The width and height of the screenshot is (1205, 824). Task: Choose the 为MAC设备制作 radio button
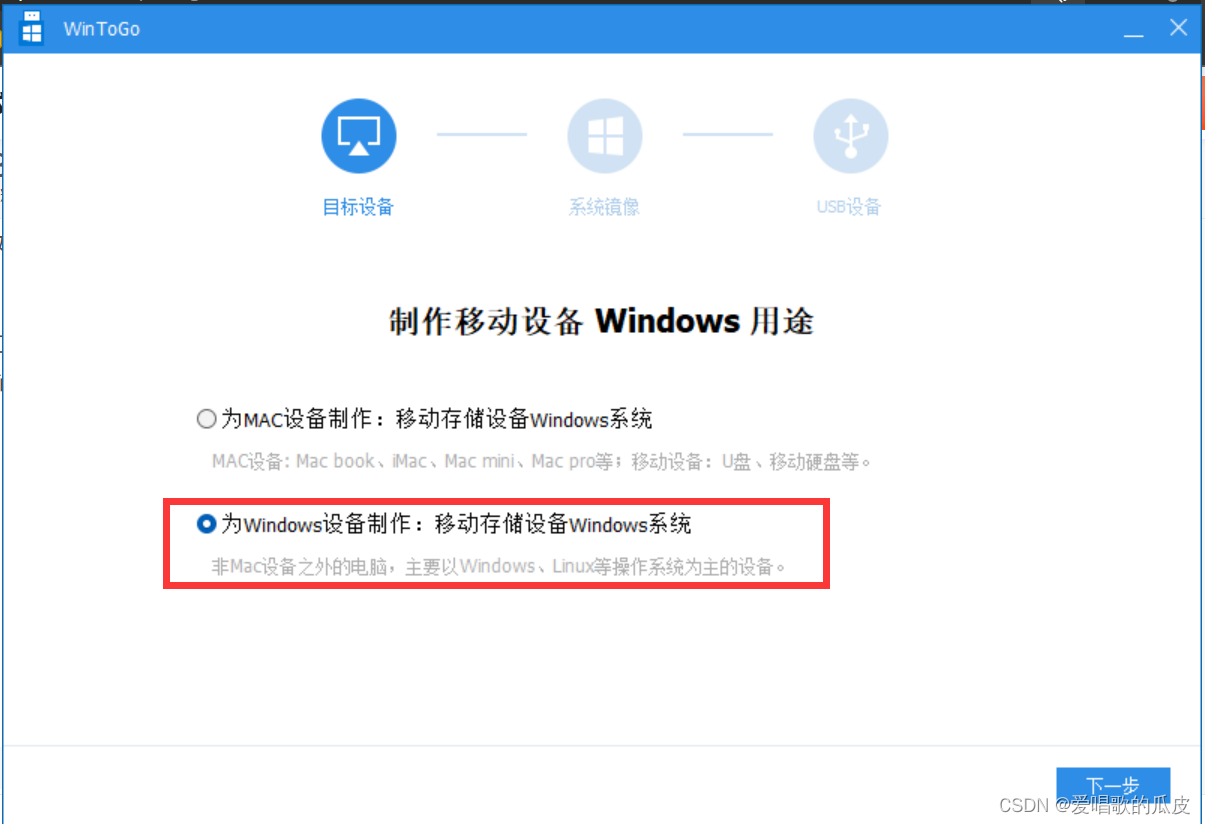tap(206, 419)
